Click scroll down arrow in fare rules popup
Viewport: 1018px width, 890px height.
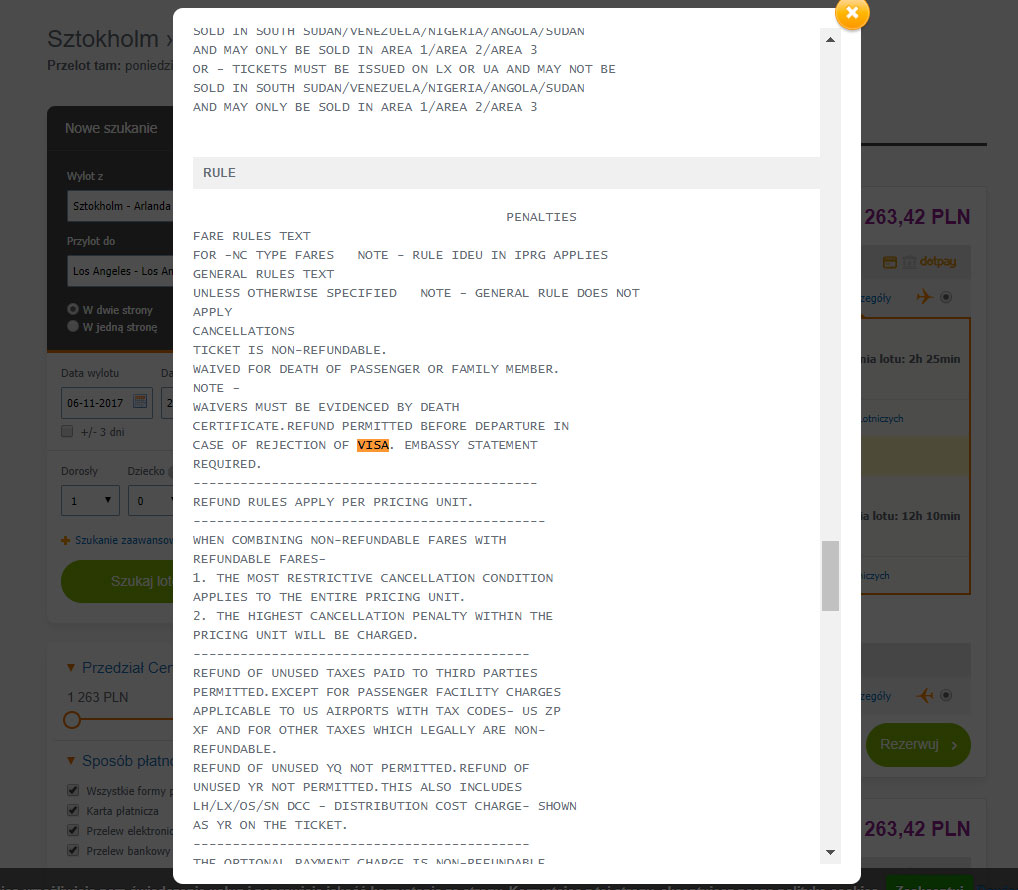(830, 852)
